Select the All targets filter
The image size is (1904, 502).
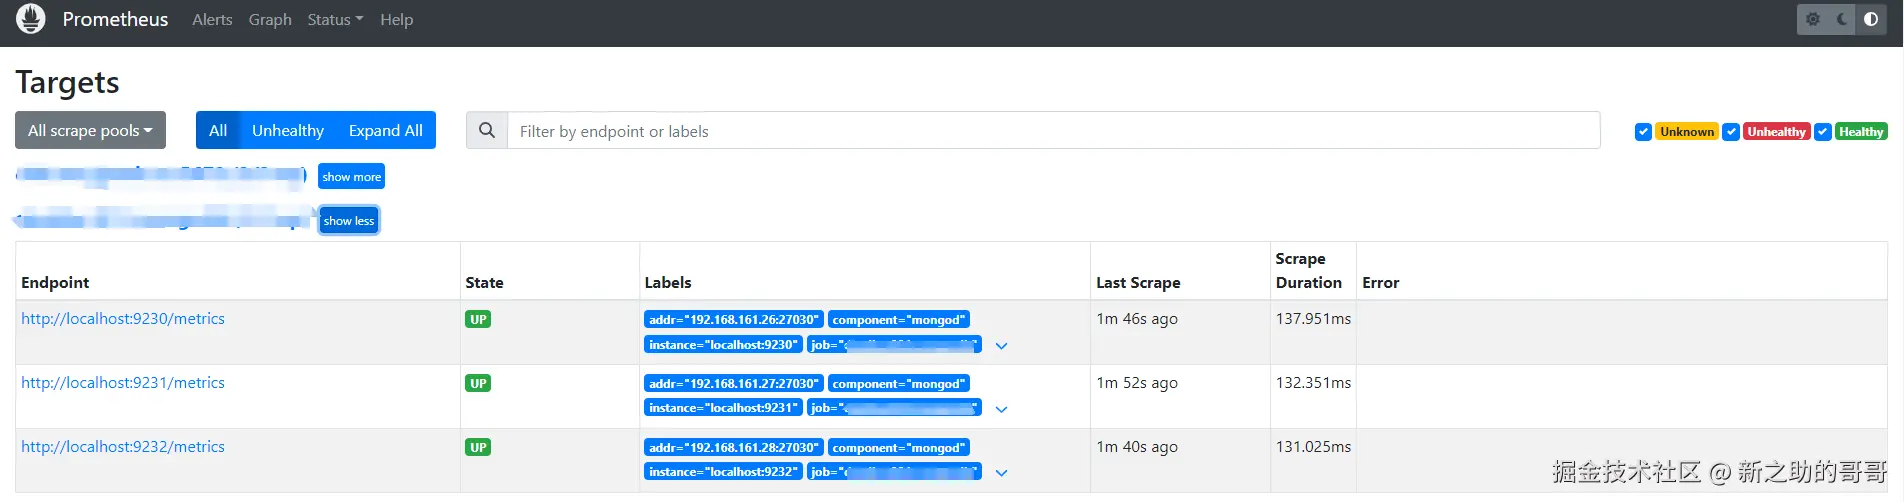click(x=218, y=130)
